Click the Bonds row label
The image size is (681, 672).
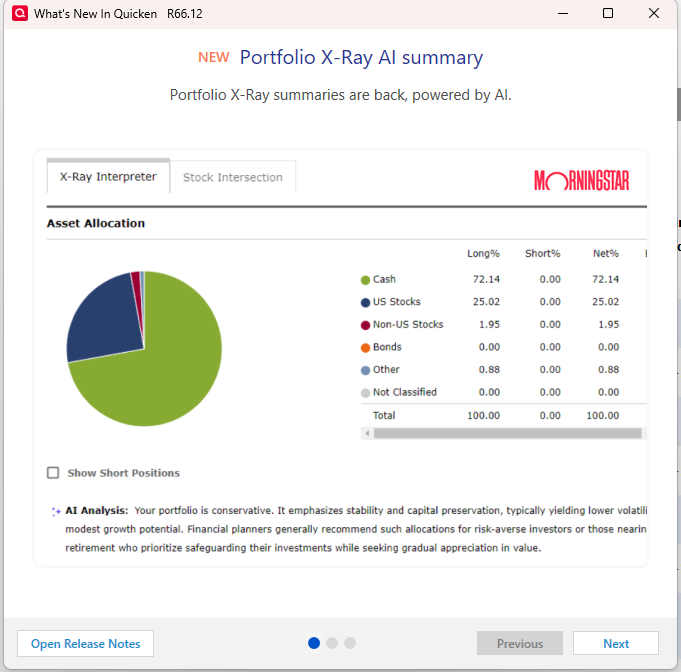(387, 347)
